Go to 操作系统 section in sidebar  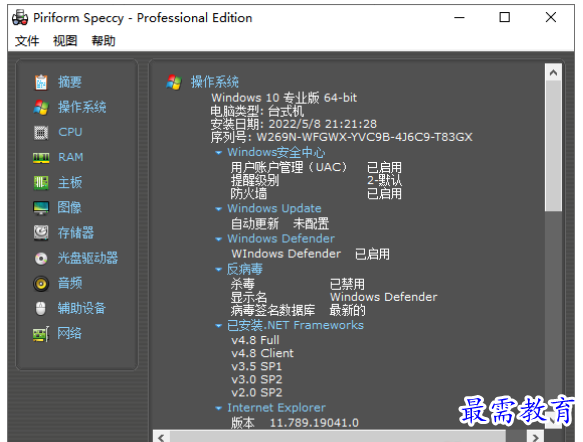[82, 107]
